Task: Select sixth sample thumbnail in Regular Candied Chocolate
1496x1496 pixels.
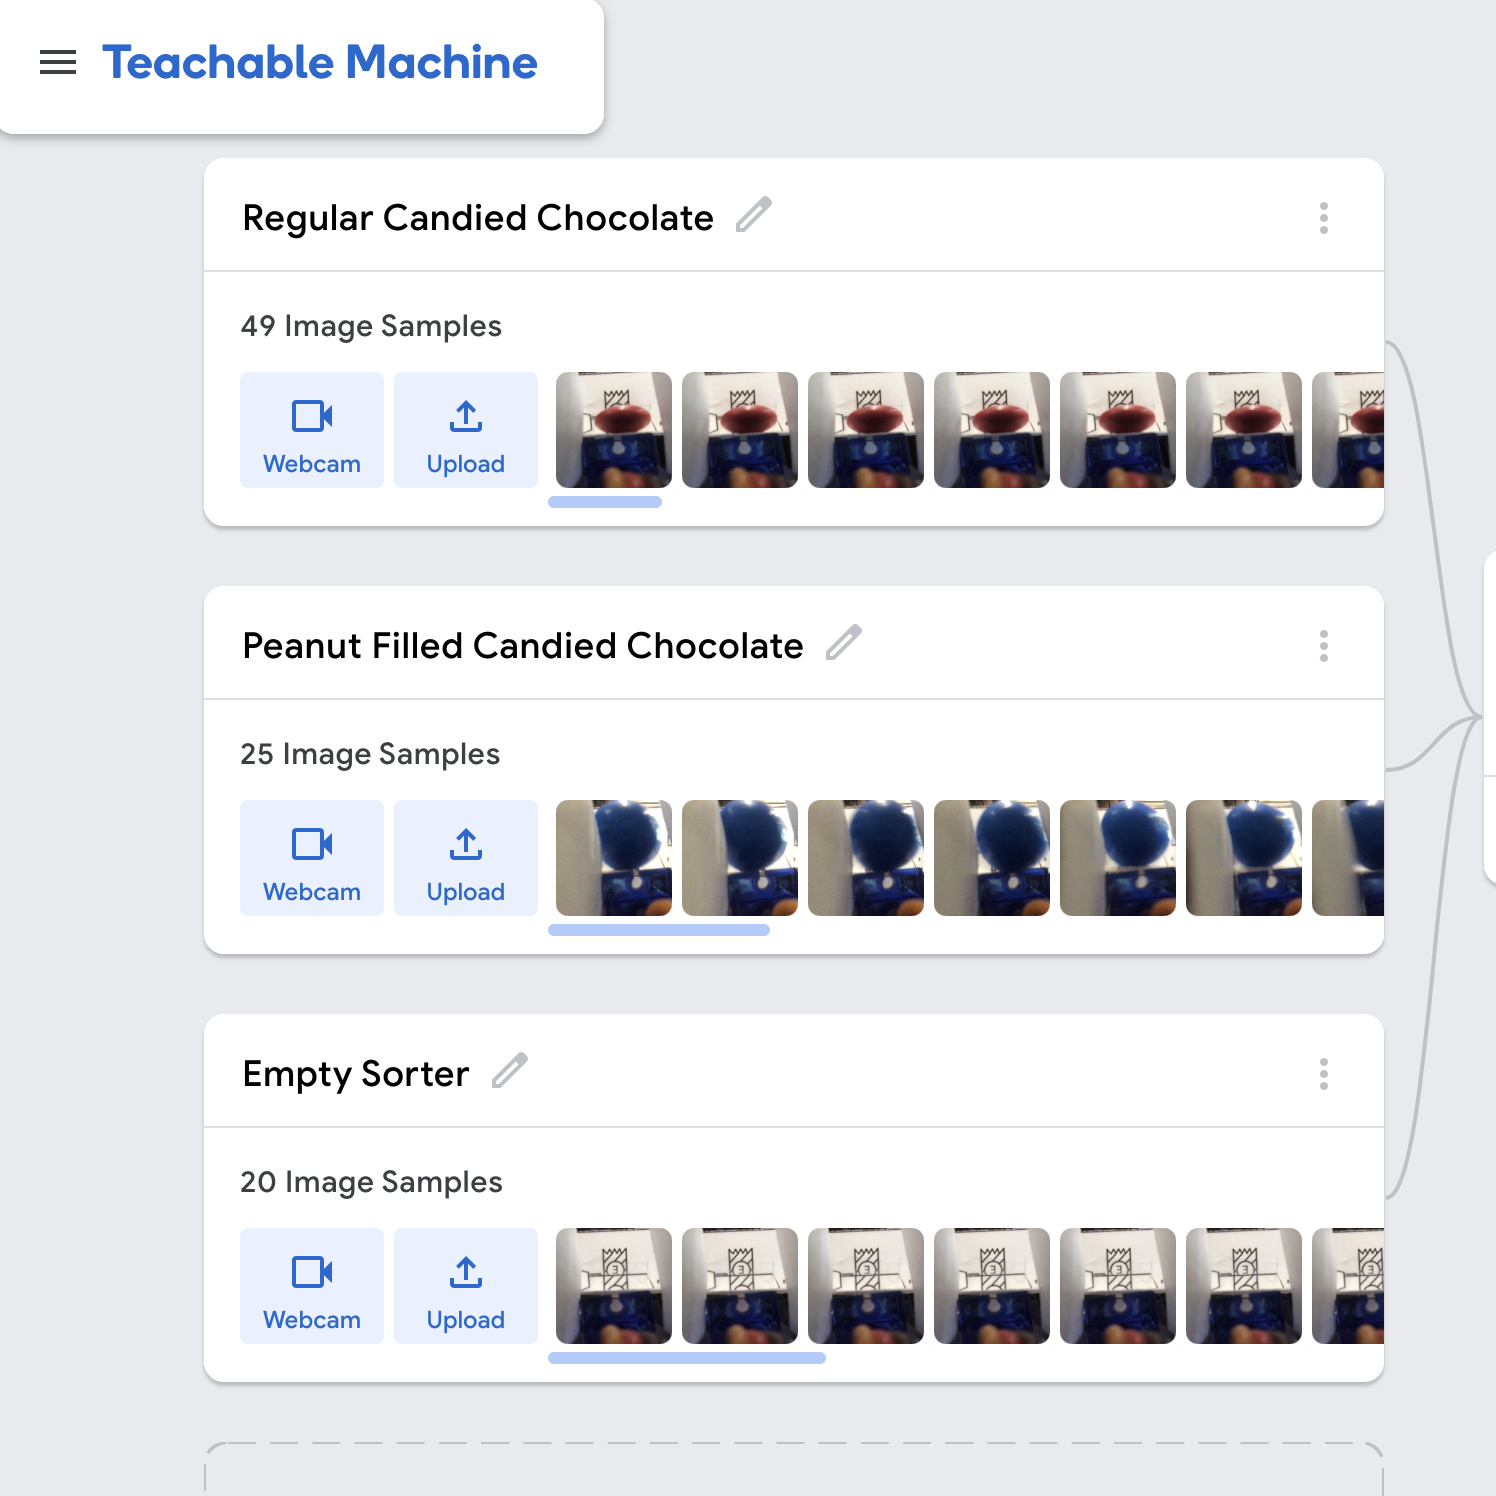Action: [x=1244, y=430]
